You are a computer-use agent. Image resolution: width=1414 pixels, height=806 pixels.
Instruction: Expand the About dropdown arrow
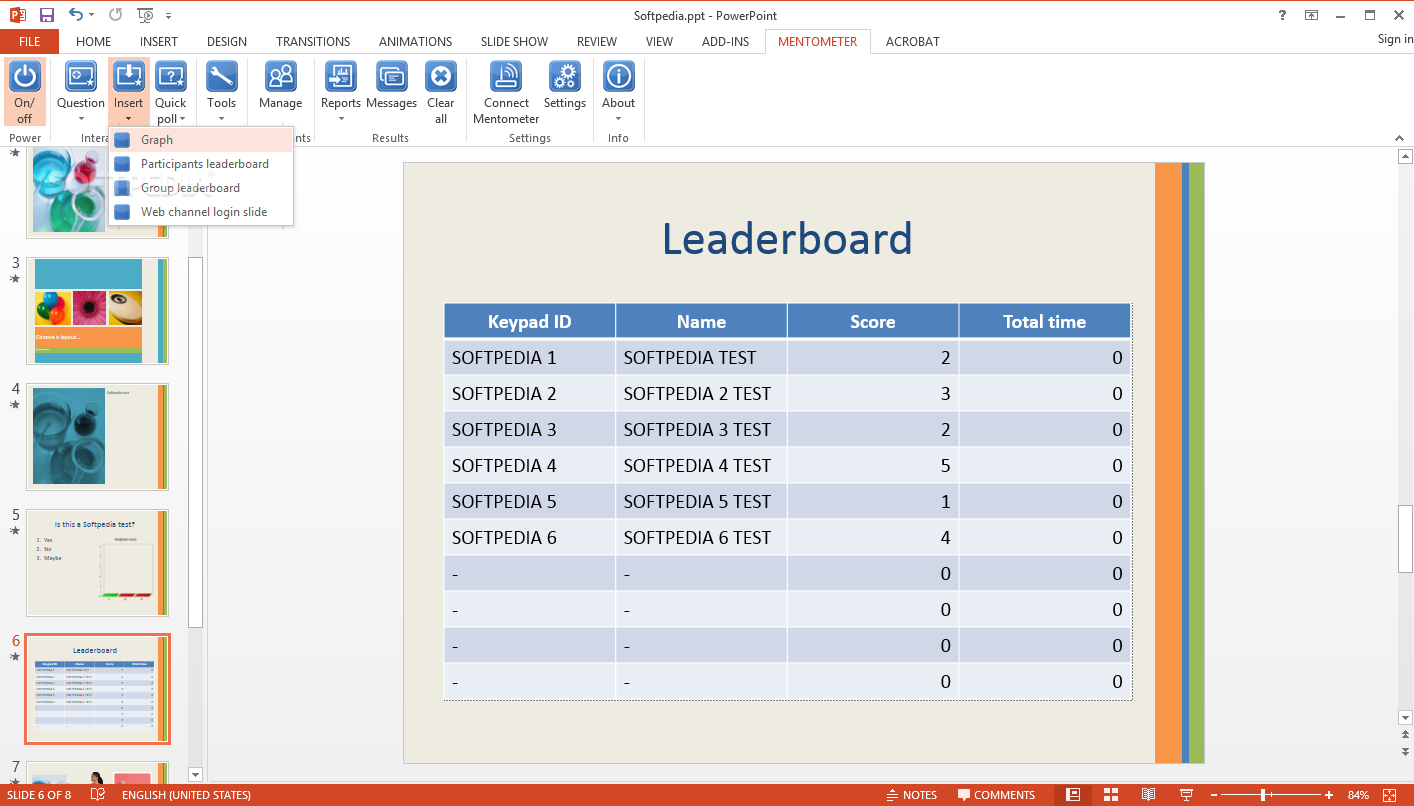click(619, 119)
